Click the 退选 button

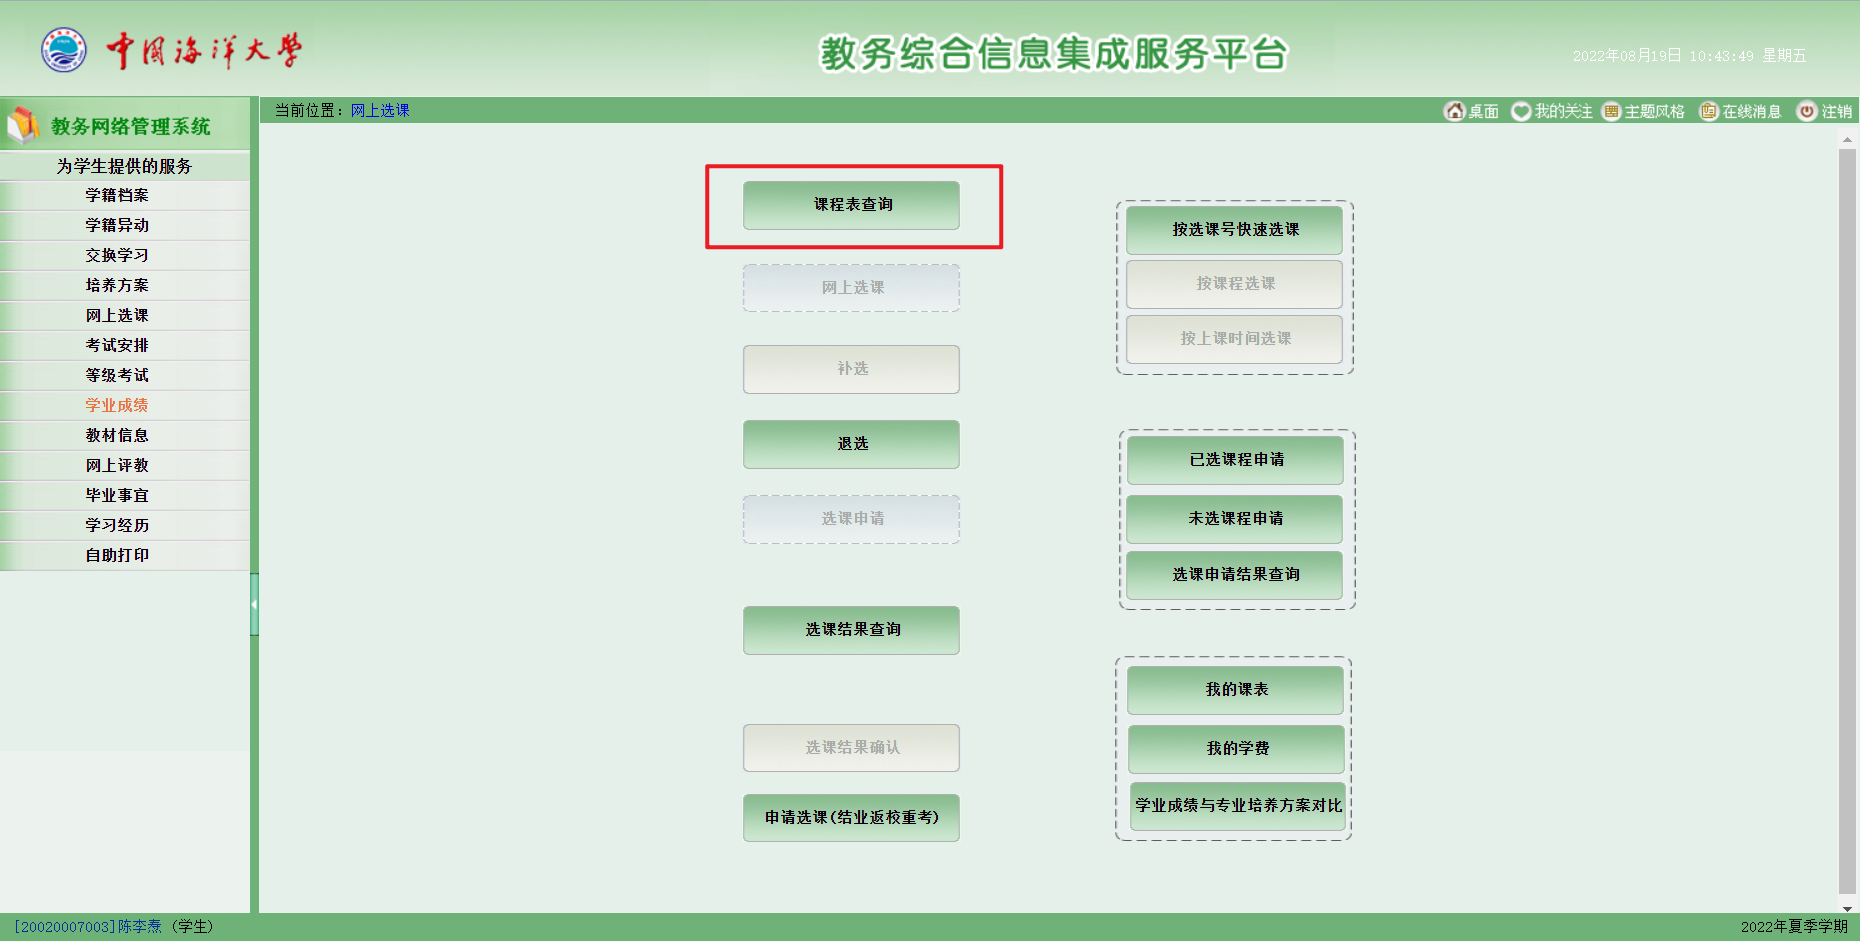(x=852, y=444)
